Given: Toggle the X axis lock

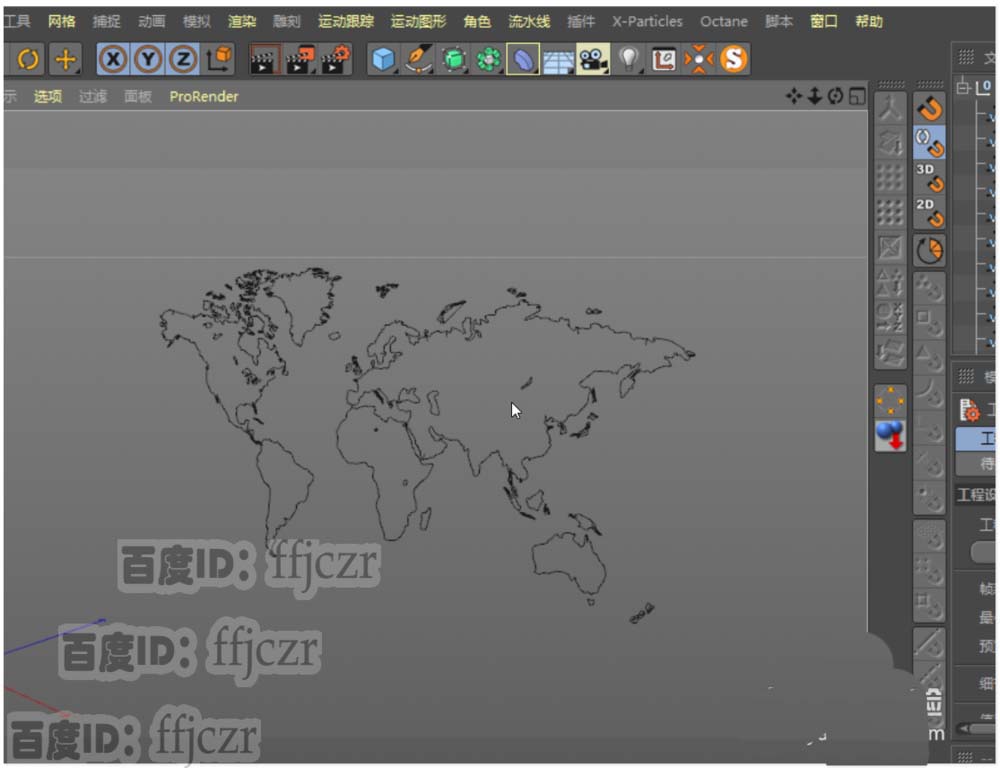Looking at the screenshot, I should tap(114, 59).
